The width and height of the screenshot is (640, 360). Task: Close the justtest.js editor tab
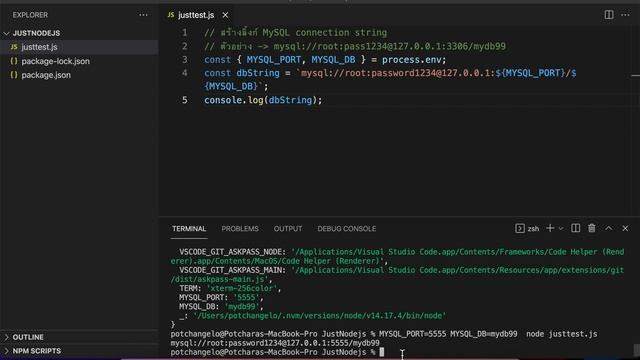[225, 15]
